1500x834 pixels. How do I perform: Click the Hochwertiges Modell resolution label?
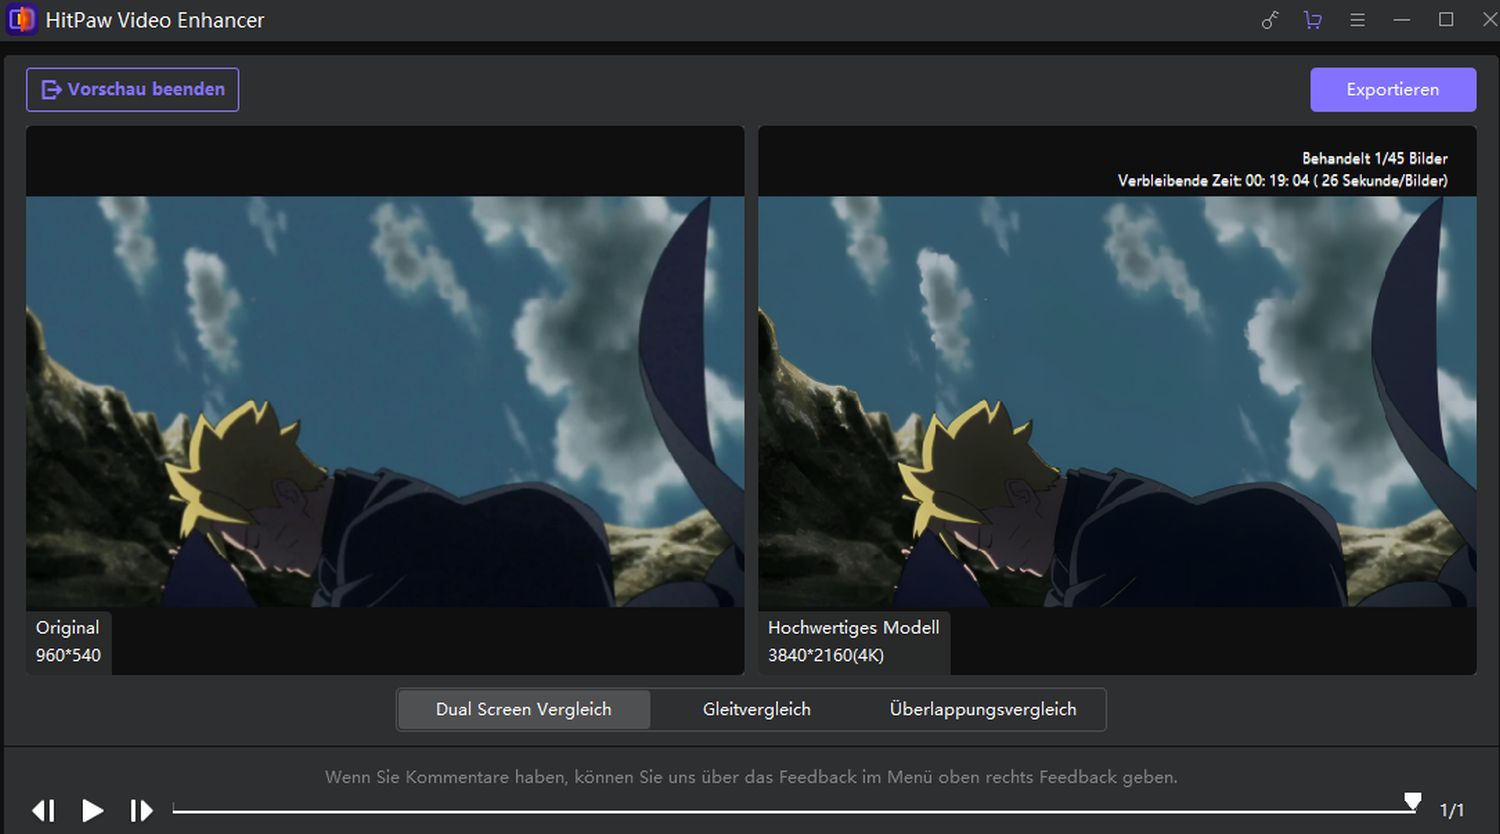tap(853, 641)
